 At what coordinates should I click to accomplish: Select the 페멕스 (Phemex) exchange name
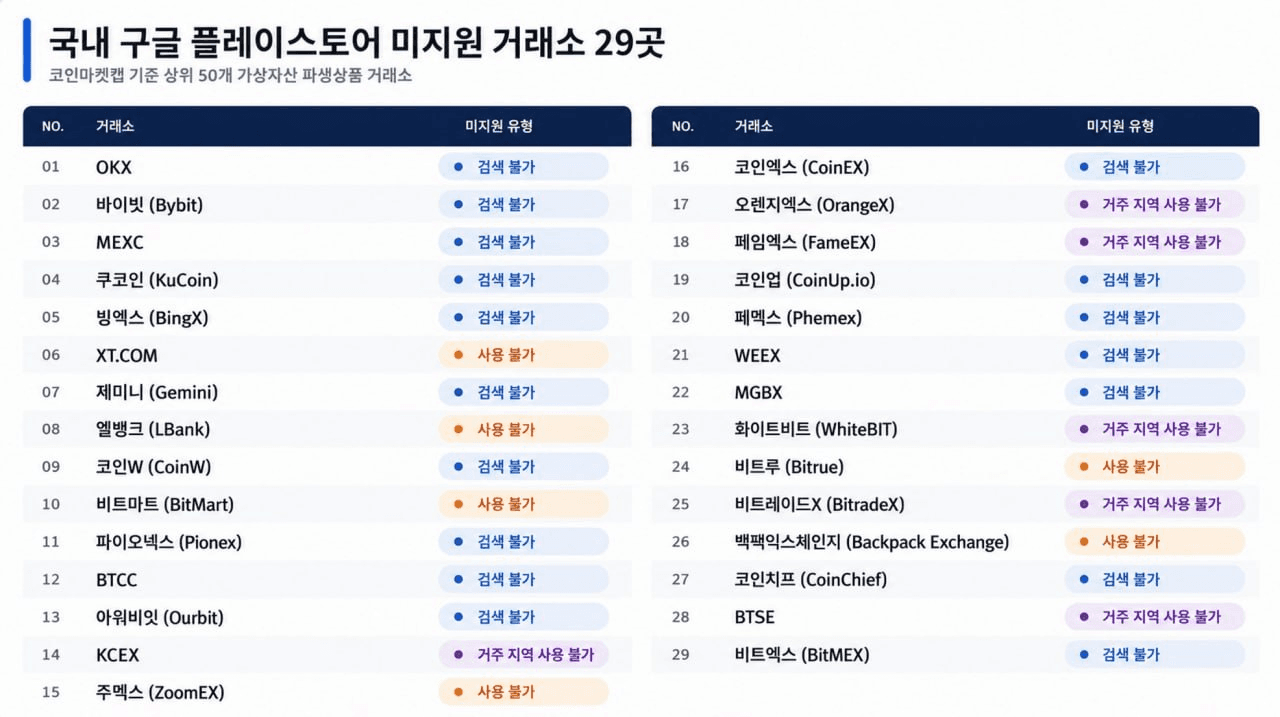coord(798,318)
